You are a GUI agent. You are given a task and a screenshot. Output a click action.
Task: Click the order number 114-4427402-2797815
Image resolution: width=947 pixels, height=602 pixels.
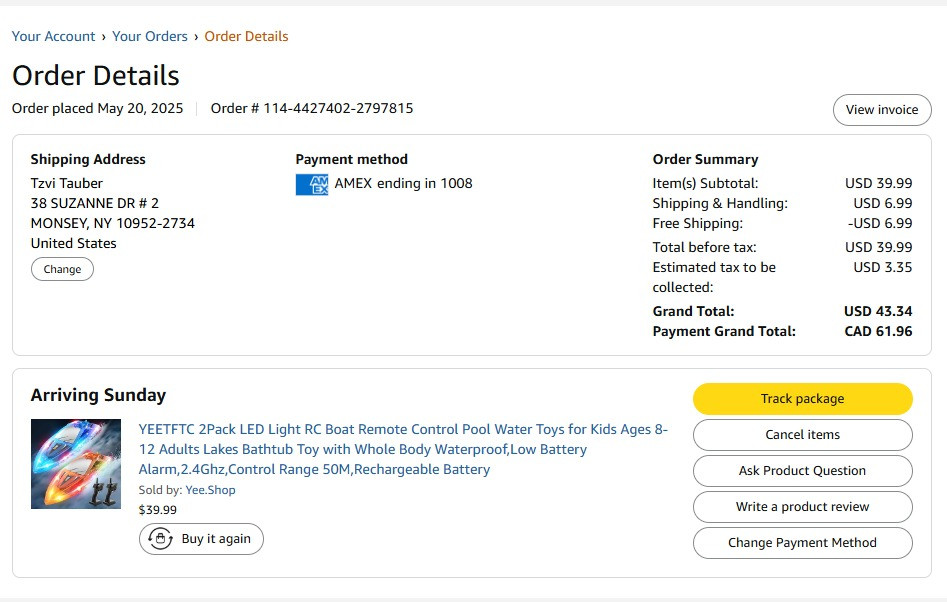coord(338,108)
